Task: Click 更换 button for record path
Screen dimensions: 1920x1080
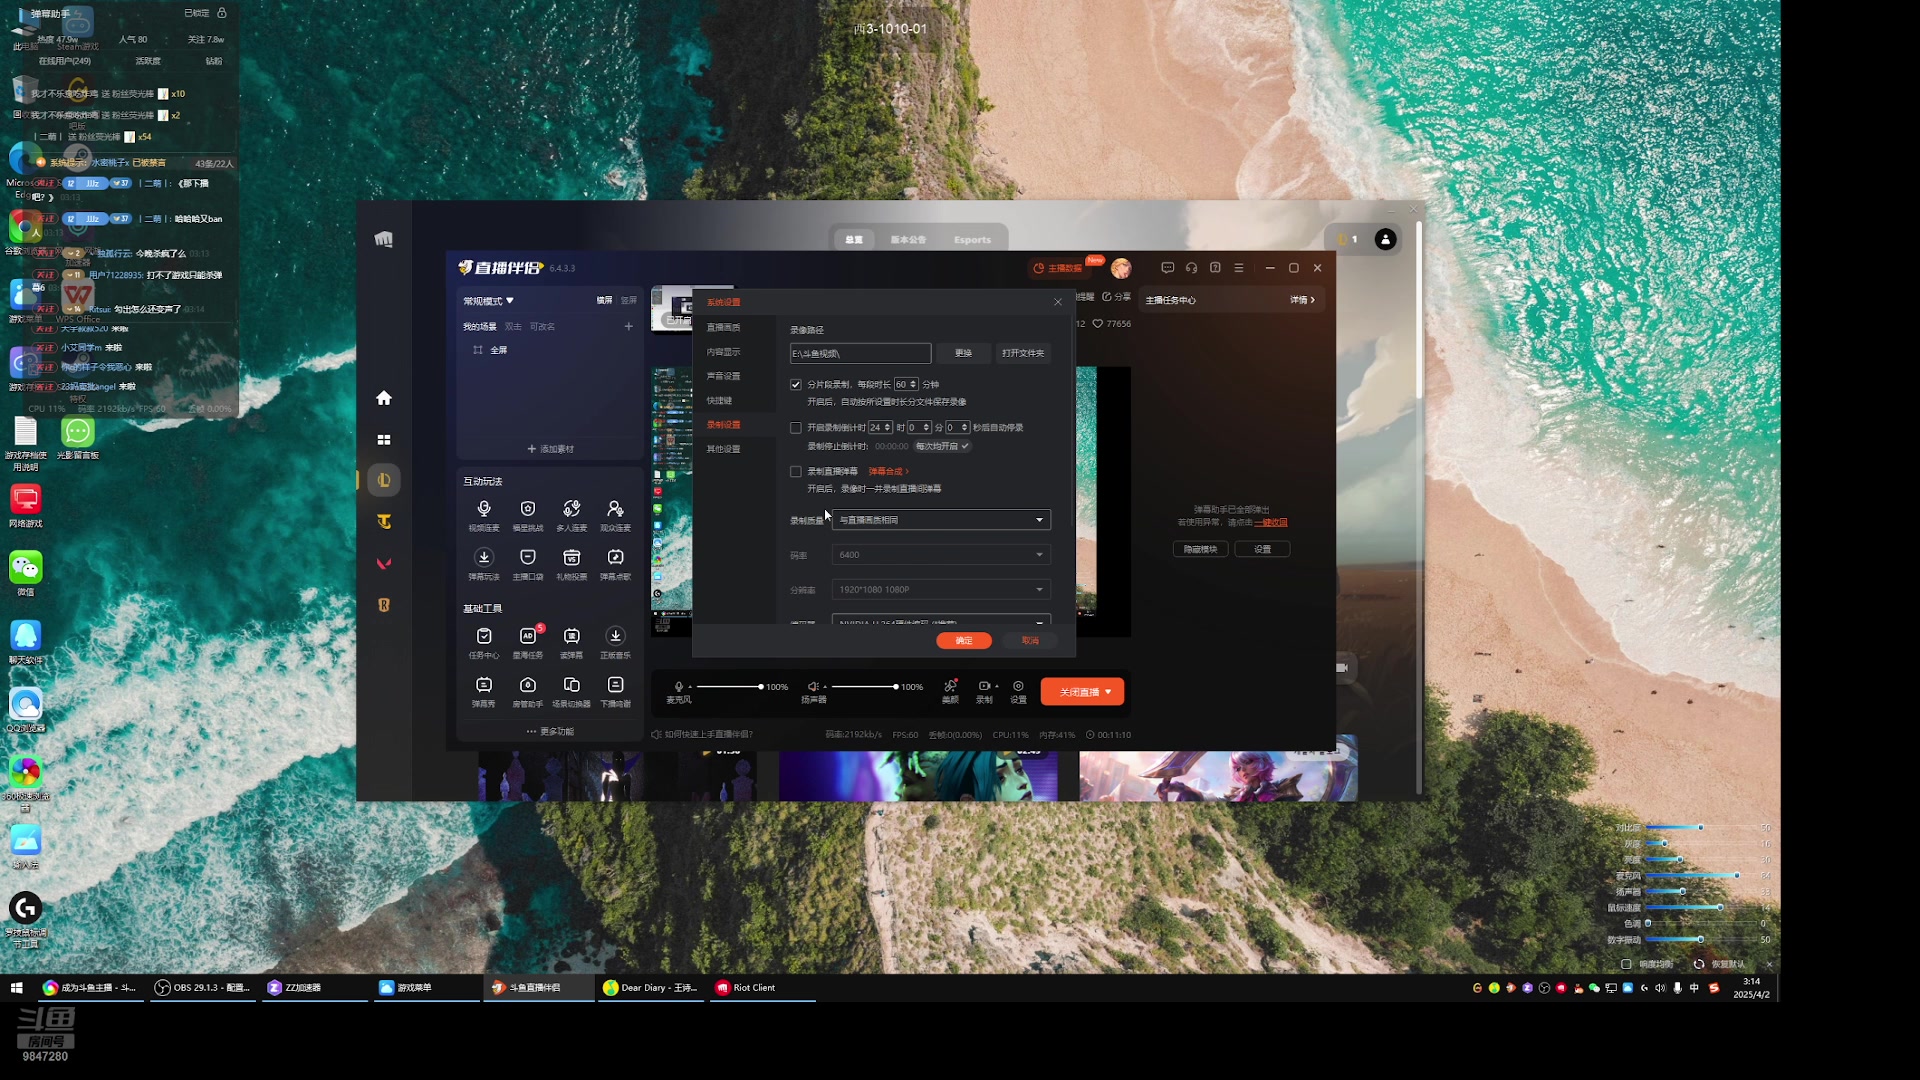Action: point(964,353)
